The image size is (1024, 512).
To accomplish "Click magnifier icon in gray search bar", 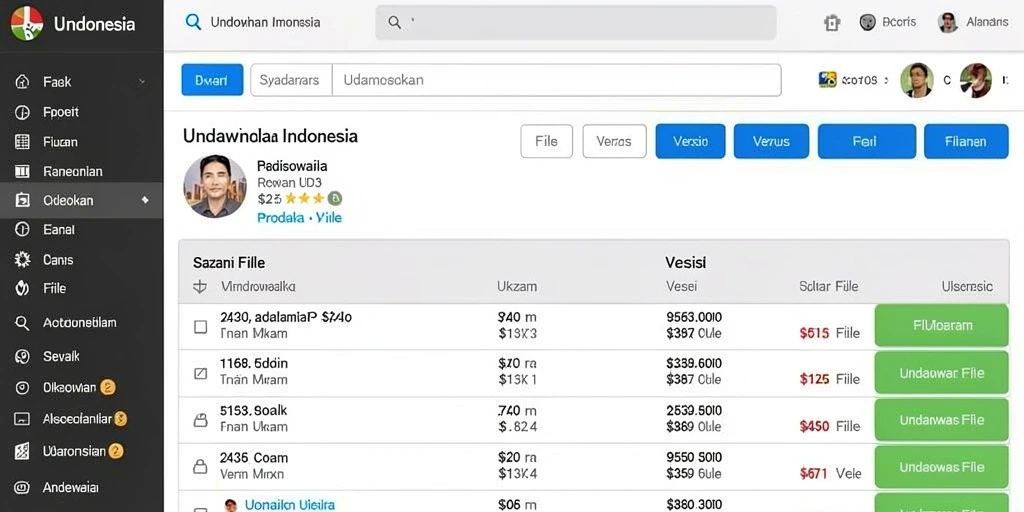I will coord(394,22).
